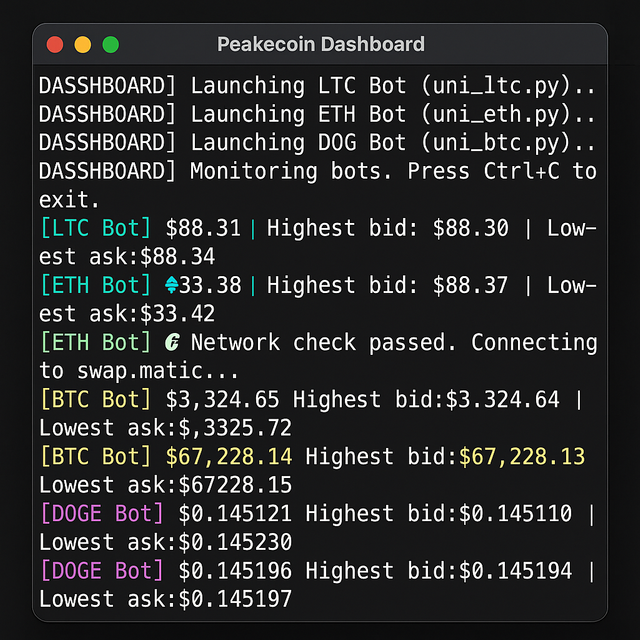Click the cyan [LTC Bot] label
This screenshot has height=640, width=640.
[x=96, y=228]
